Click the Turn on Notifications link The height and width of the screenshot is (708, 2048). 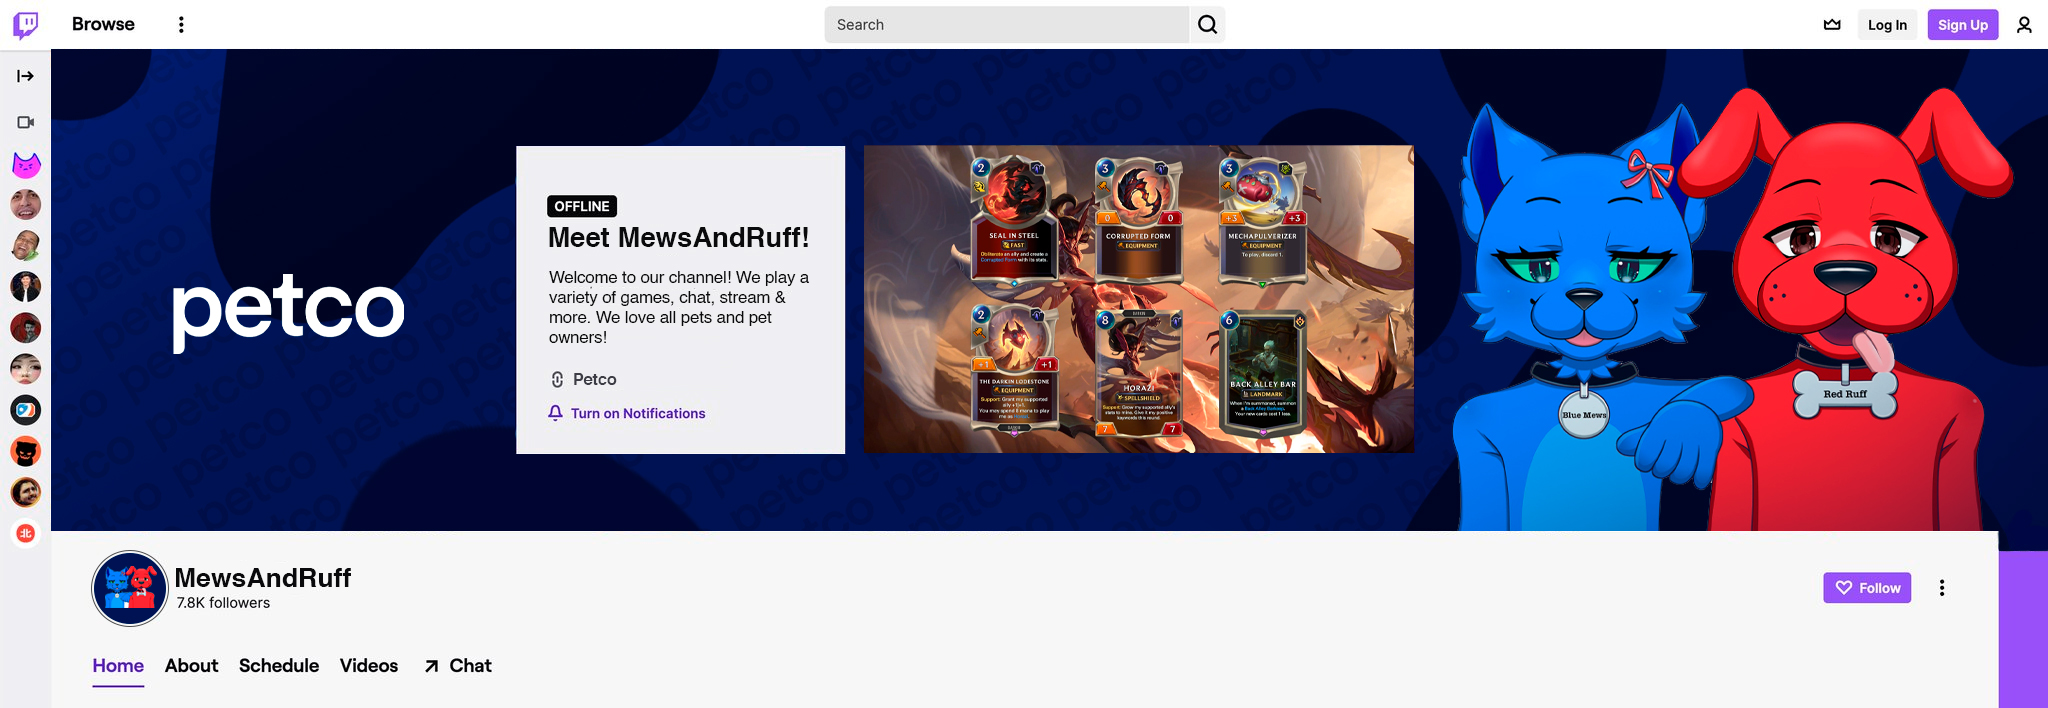pos(638,413)
